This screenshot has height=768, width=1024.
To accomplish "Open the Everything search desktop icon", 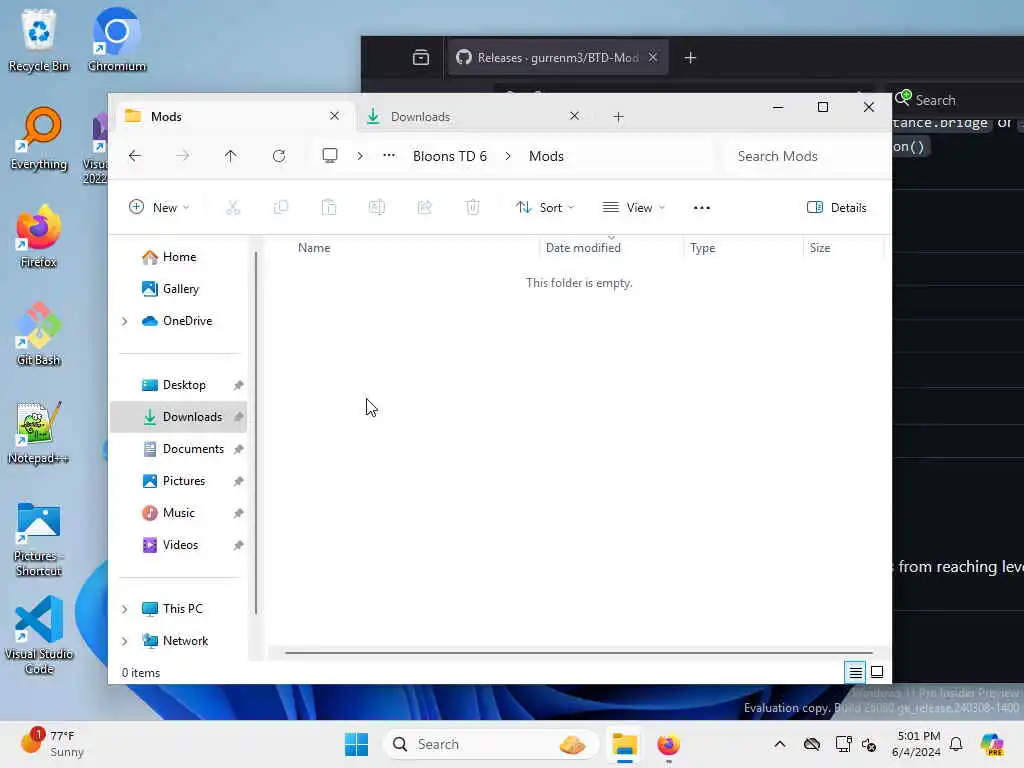I will (x=39, y=138).
